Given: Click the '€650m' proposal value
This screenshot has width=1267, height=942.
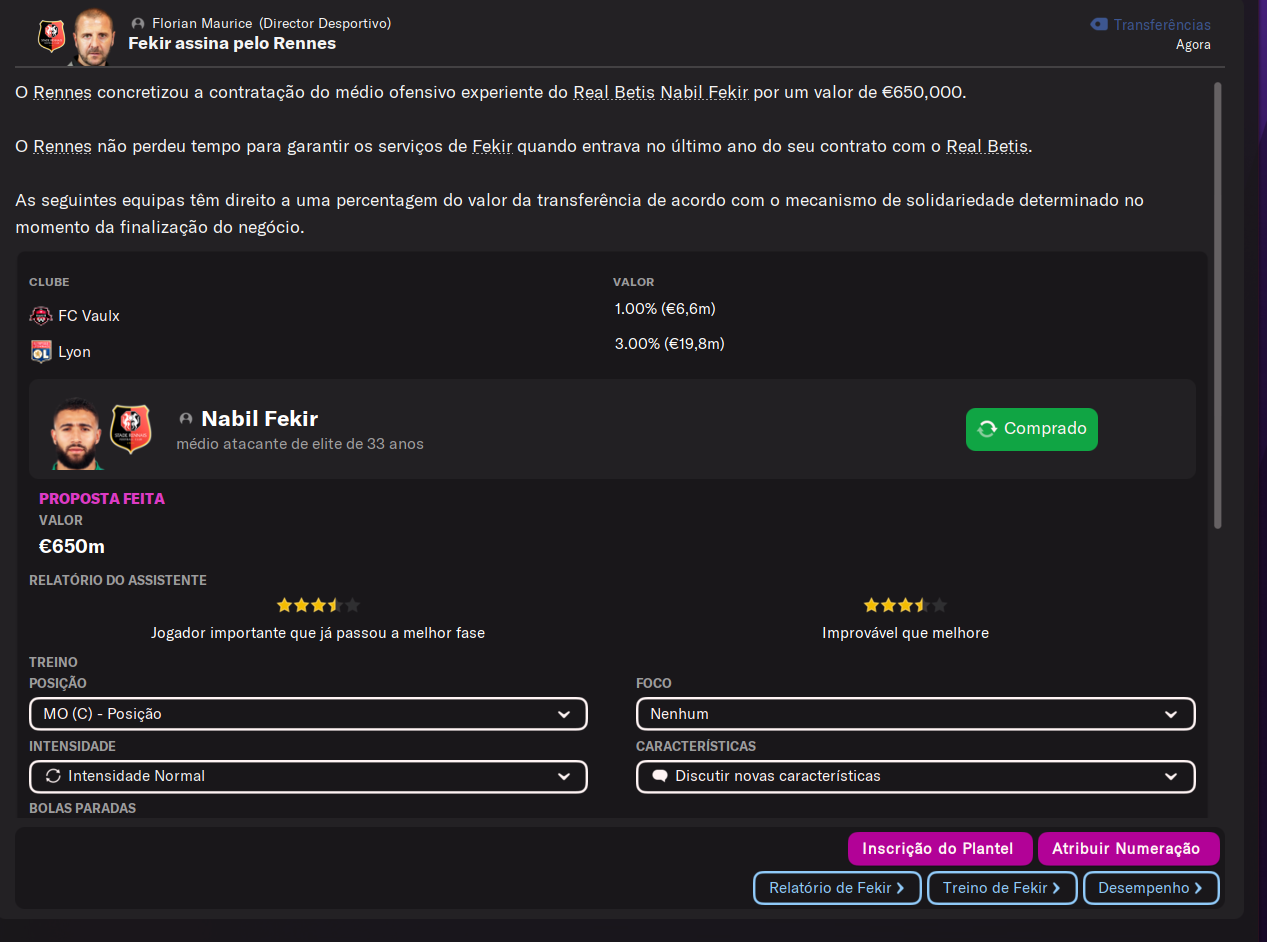Looking at the screenshot, I should (72, 547).
